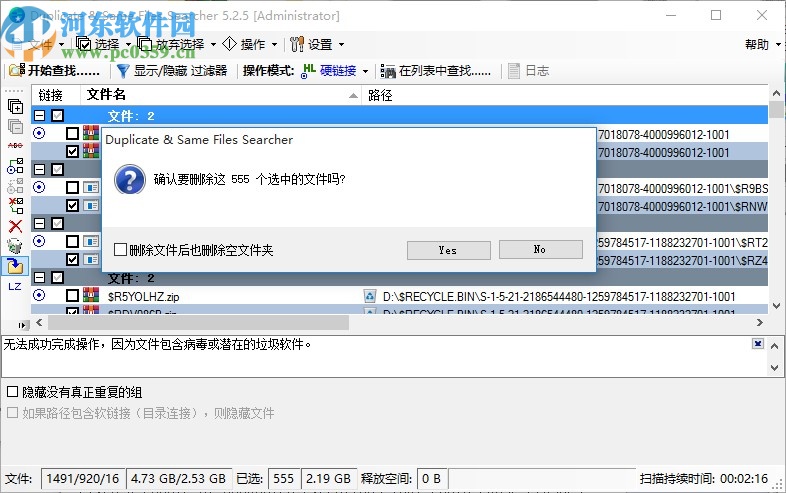Viewport: 786px width, 493px height.
Task: Open the 设置 menu
Action: click(x=320, y=45)
